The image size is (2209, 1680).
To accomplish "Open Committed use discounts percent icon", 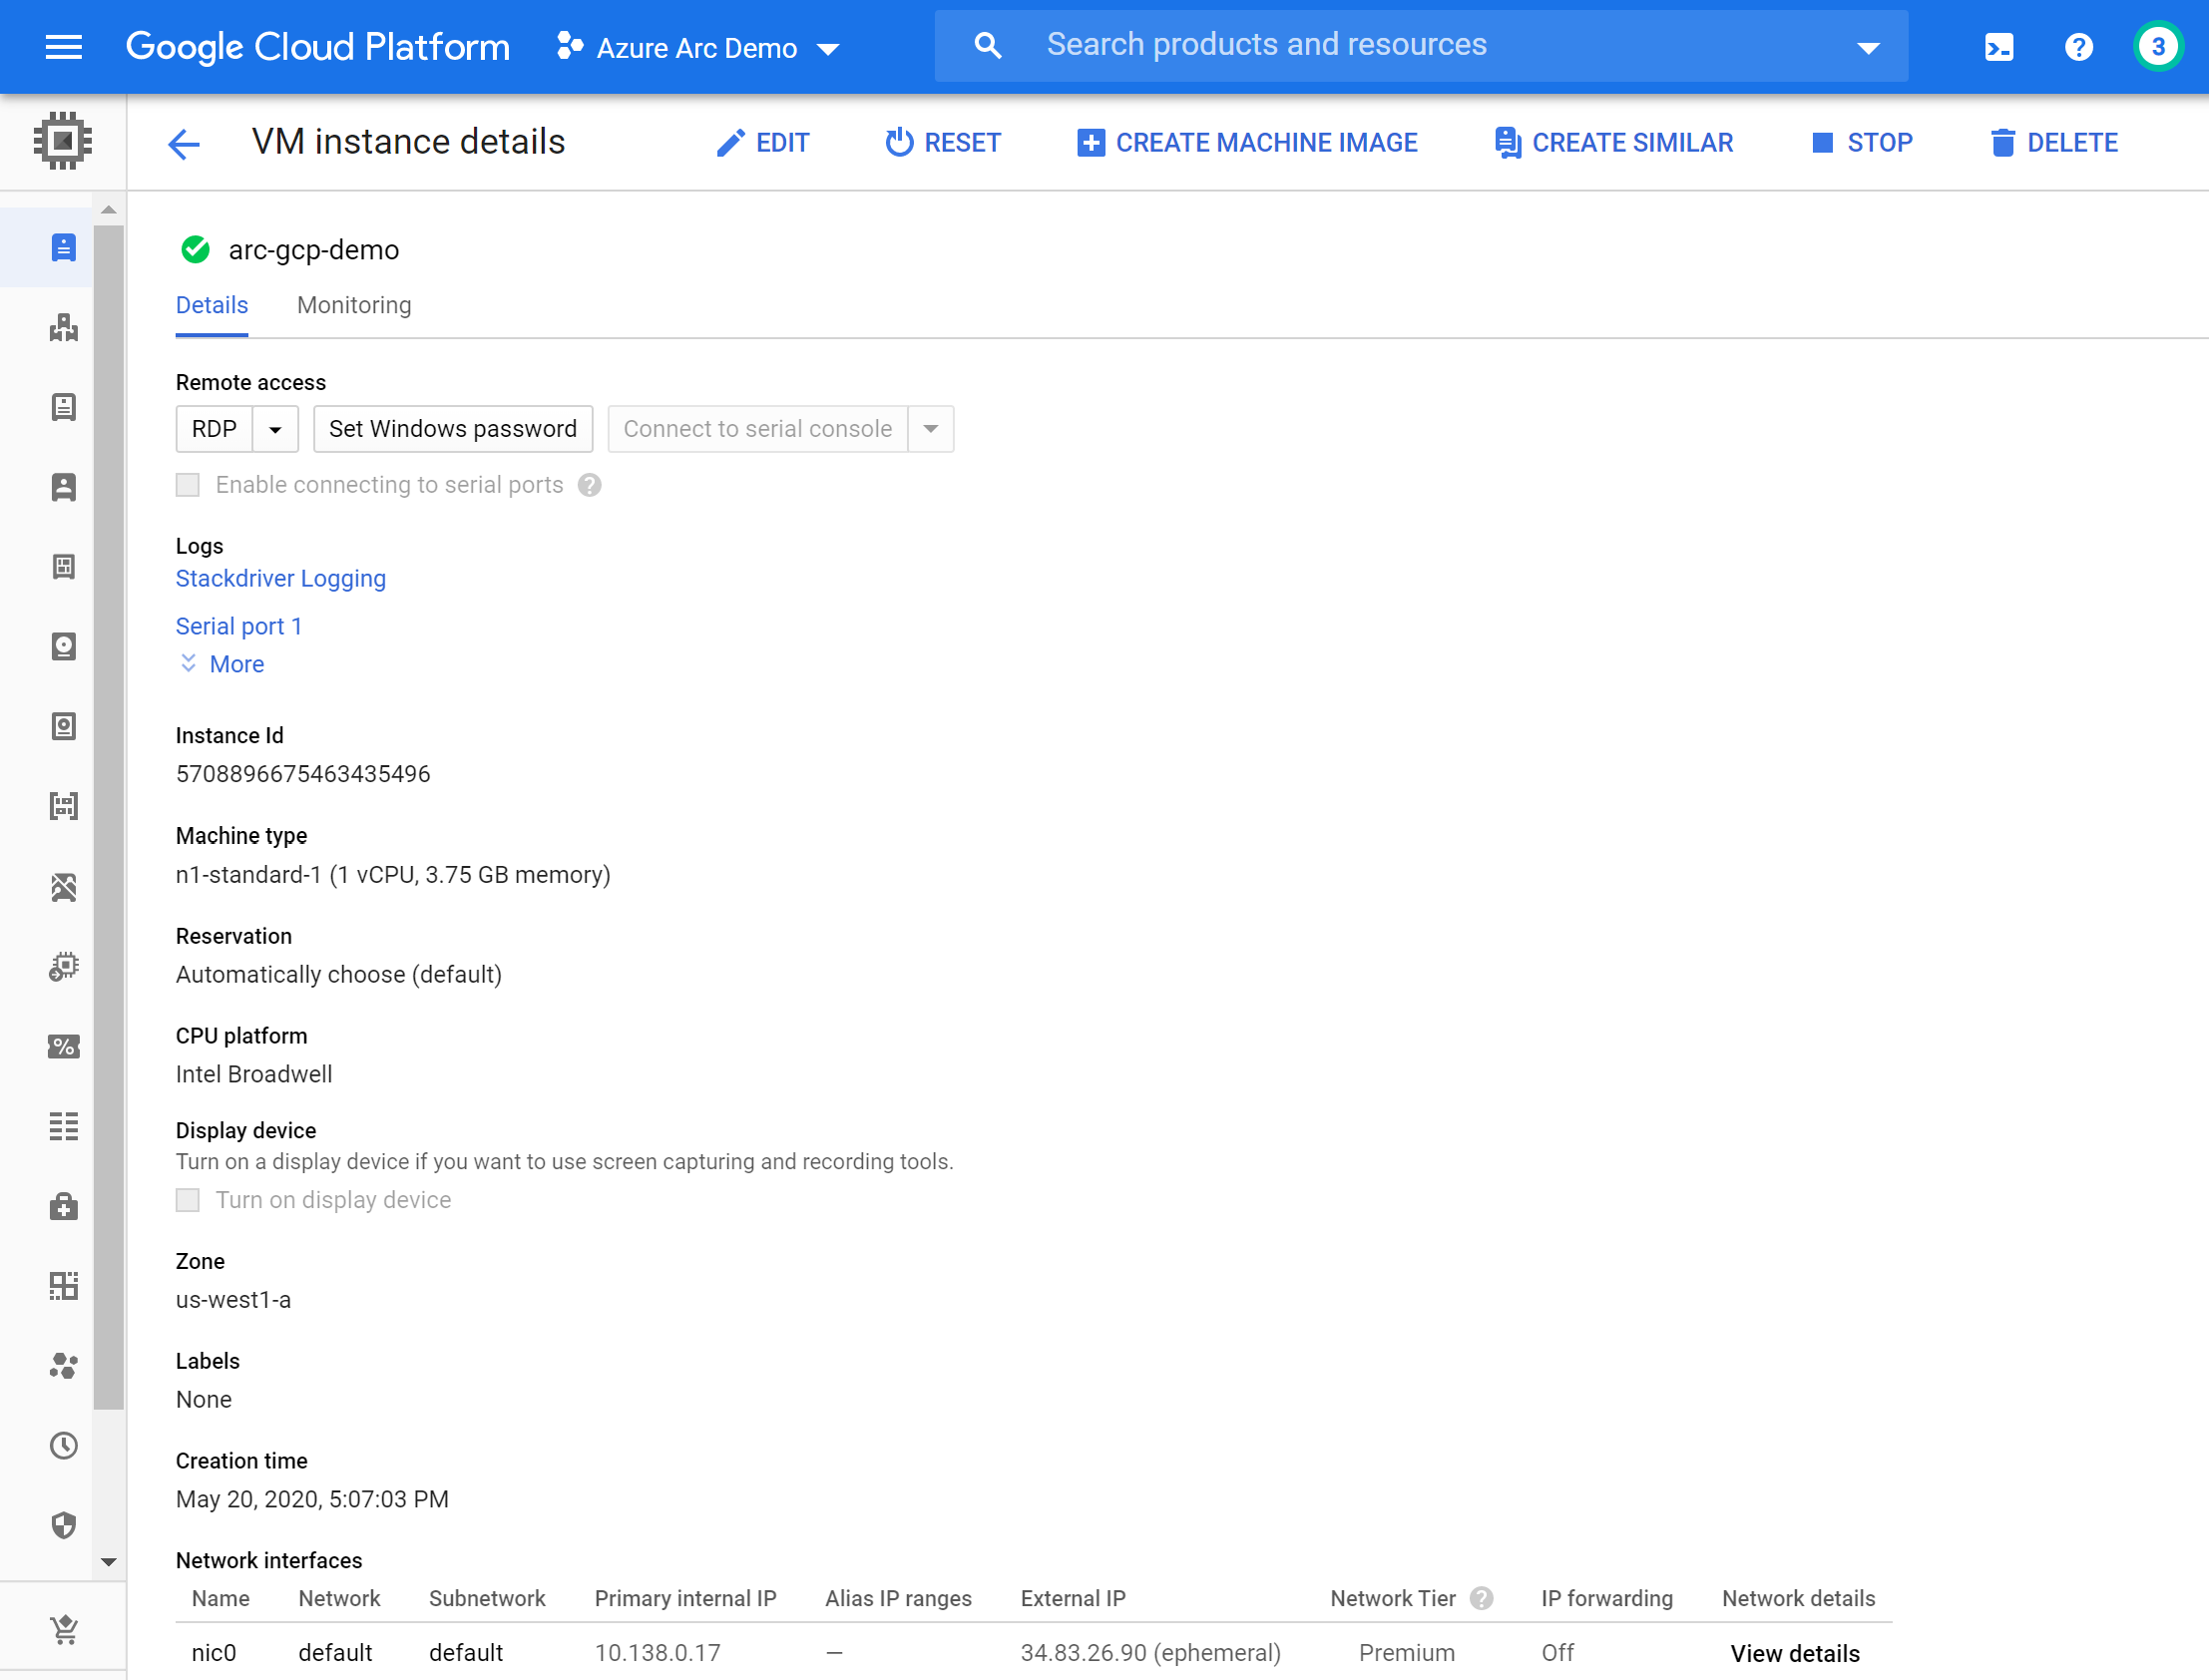I will [63, 1047].
